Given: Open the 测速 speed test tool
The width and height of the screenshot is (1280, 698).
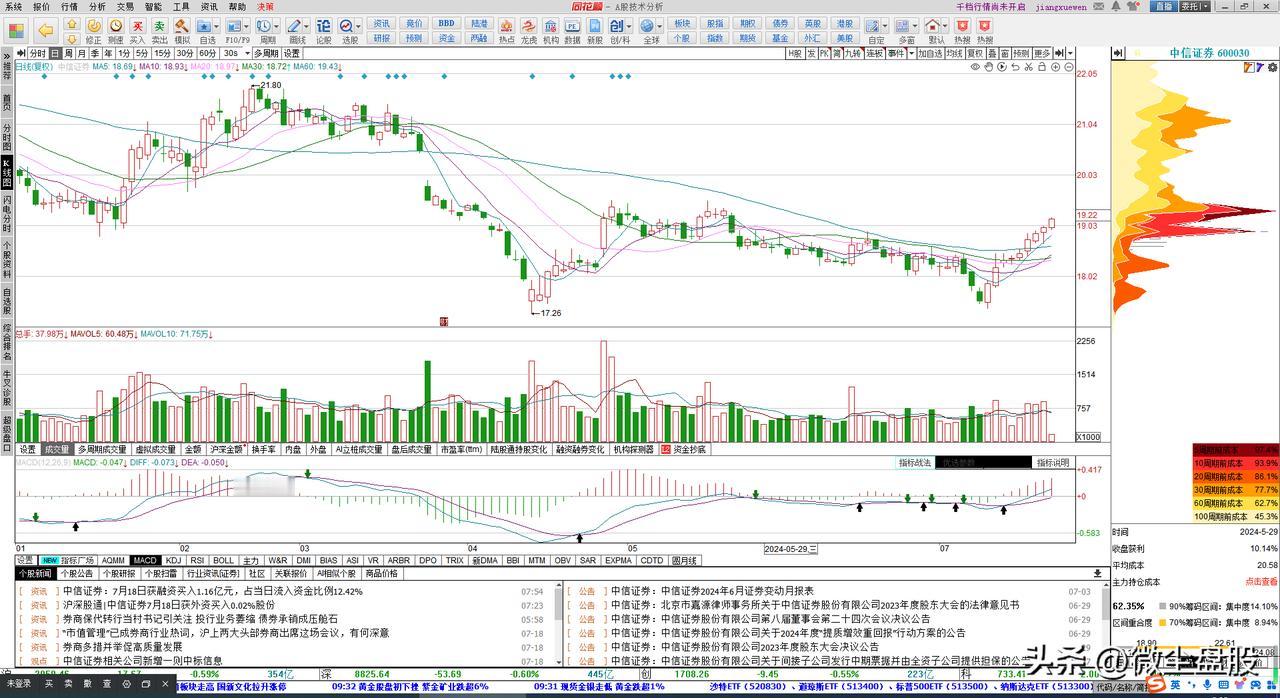Looking at the screenshot, I should 115,32.
